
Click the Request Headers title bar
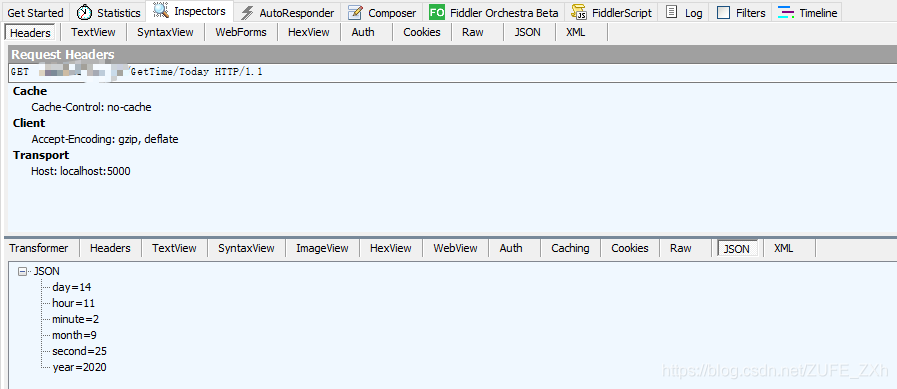[x=452, y=55]
